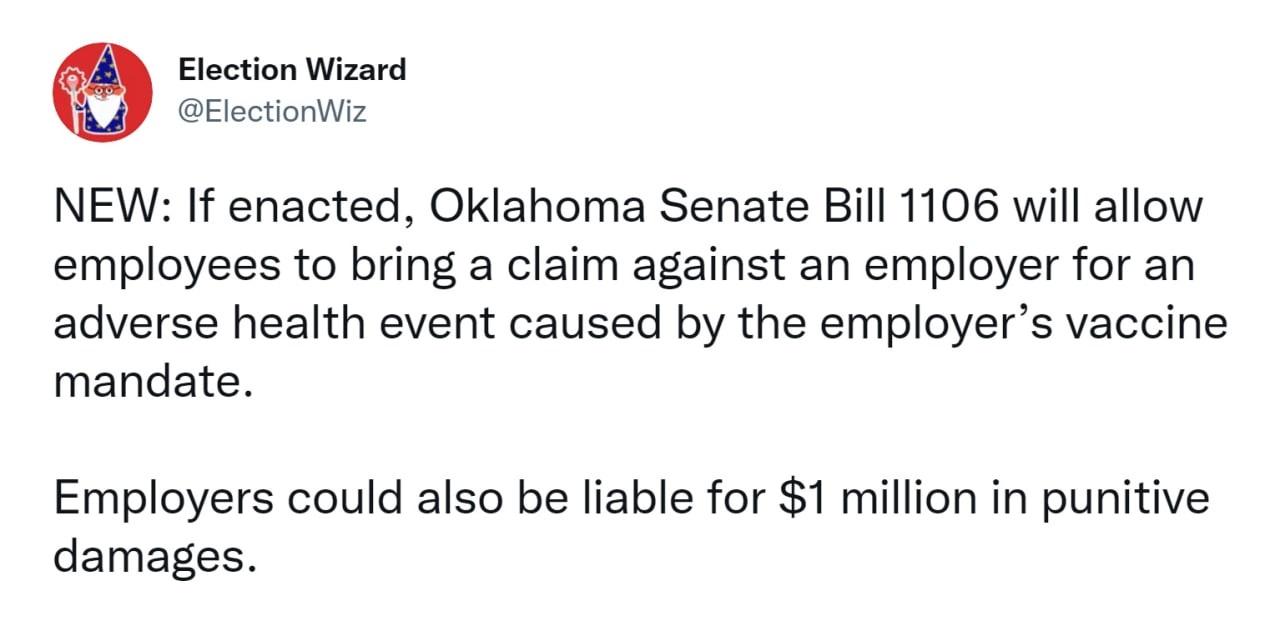
Task: Click the word "NEW:" in the tweet
Action: coord(103,206)
